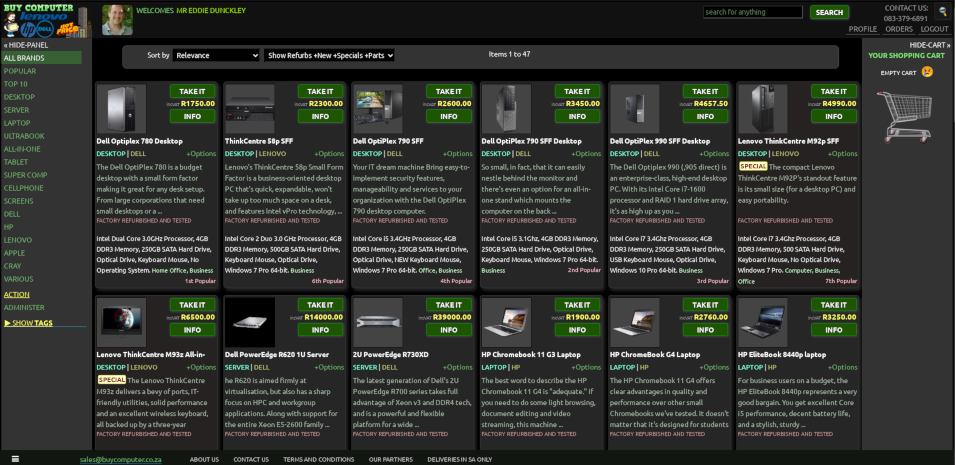Click Info for the R2300.00 ThinkCentre 58p
Image resolution: width=955 pixels, height=465 pixels.
320,116
